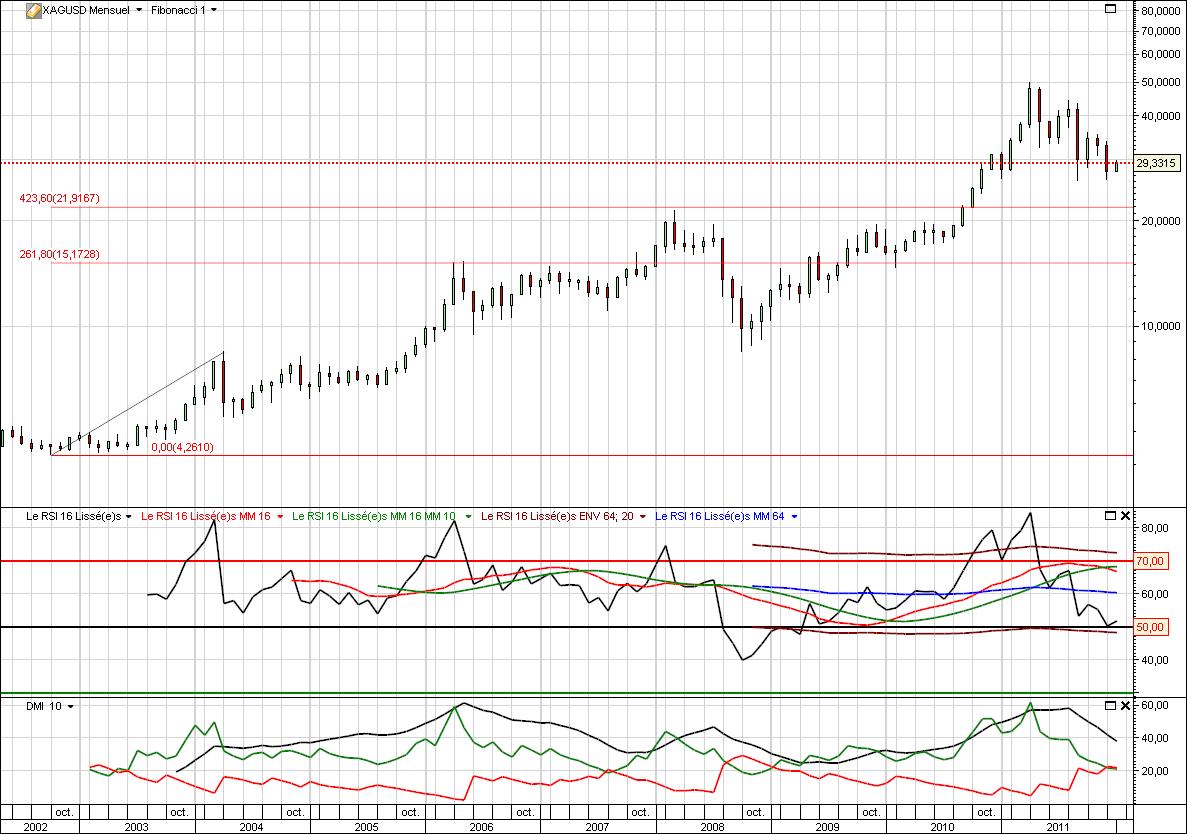Click the 20,0000 price axis value

point(1161,221)
